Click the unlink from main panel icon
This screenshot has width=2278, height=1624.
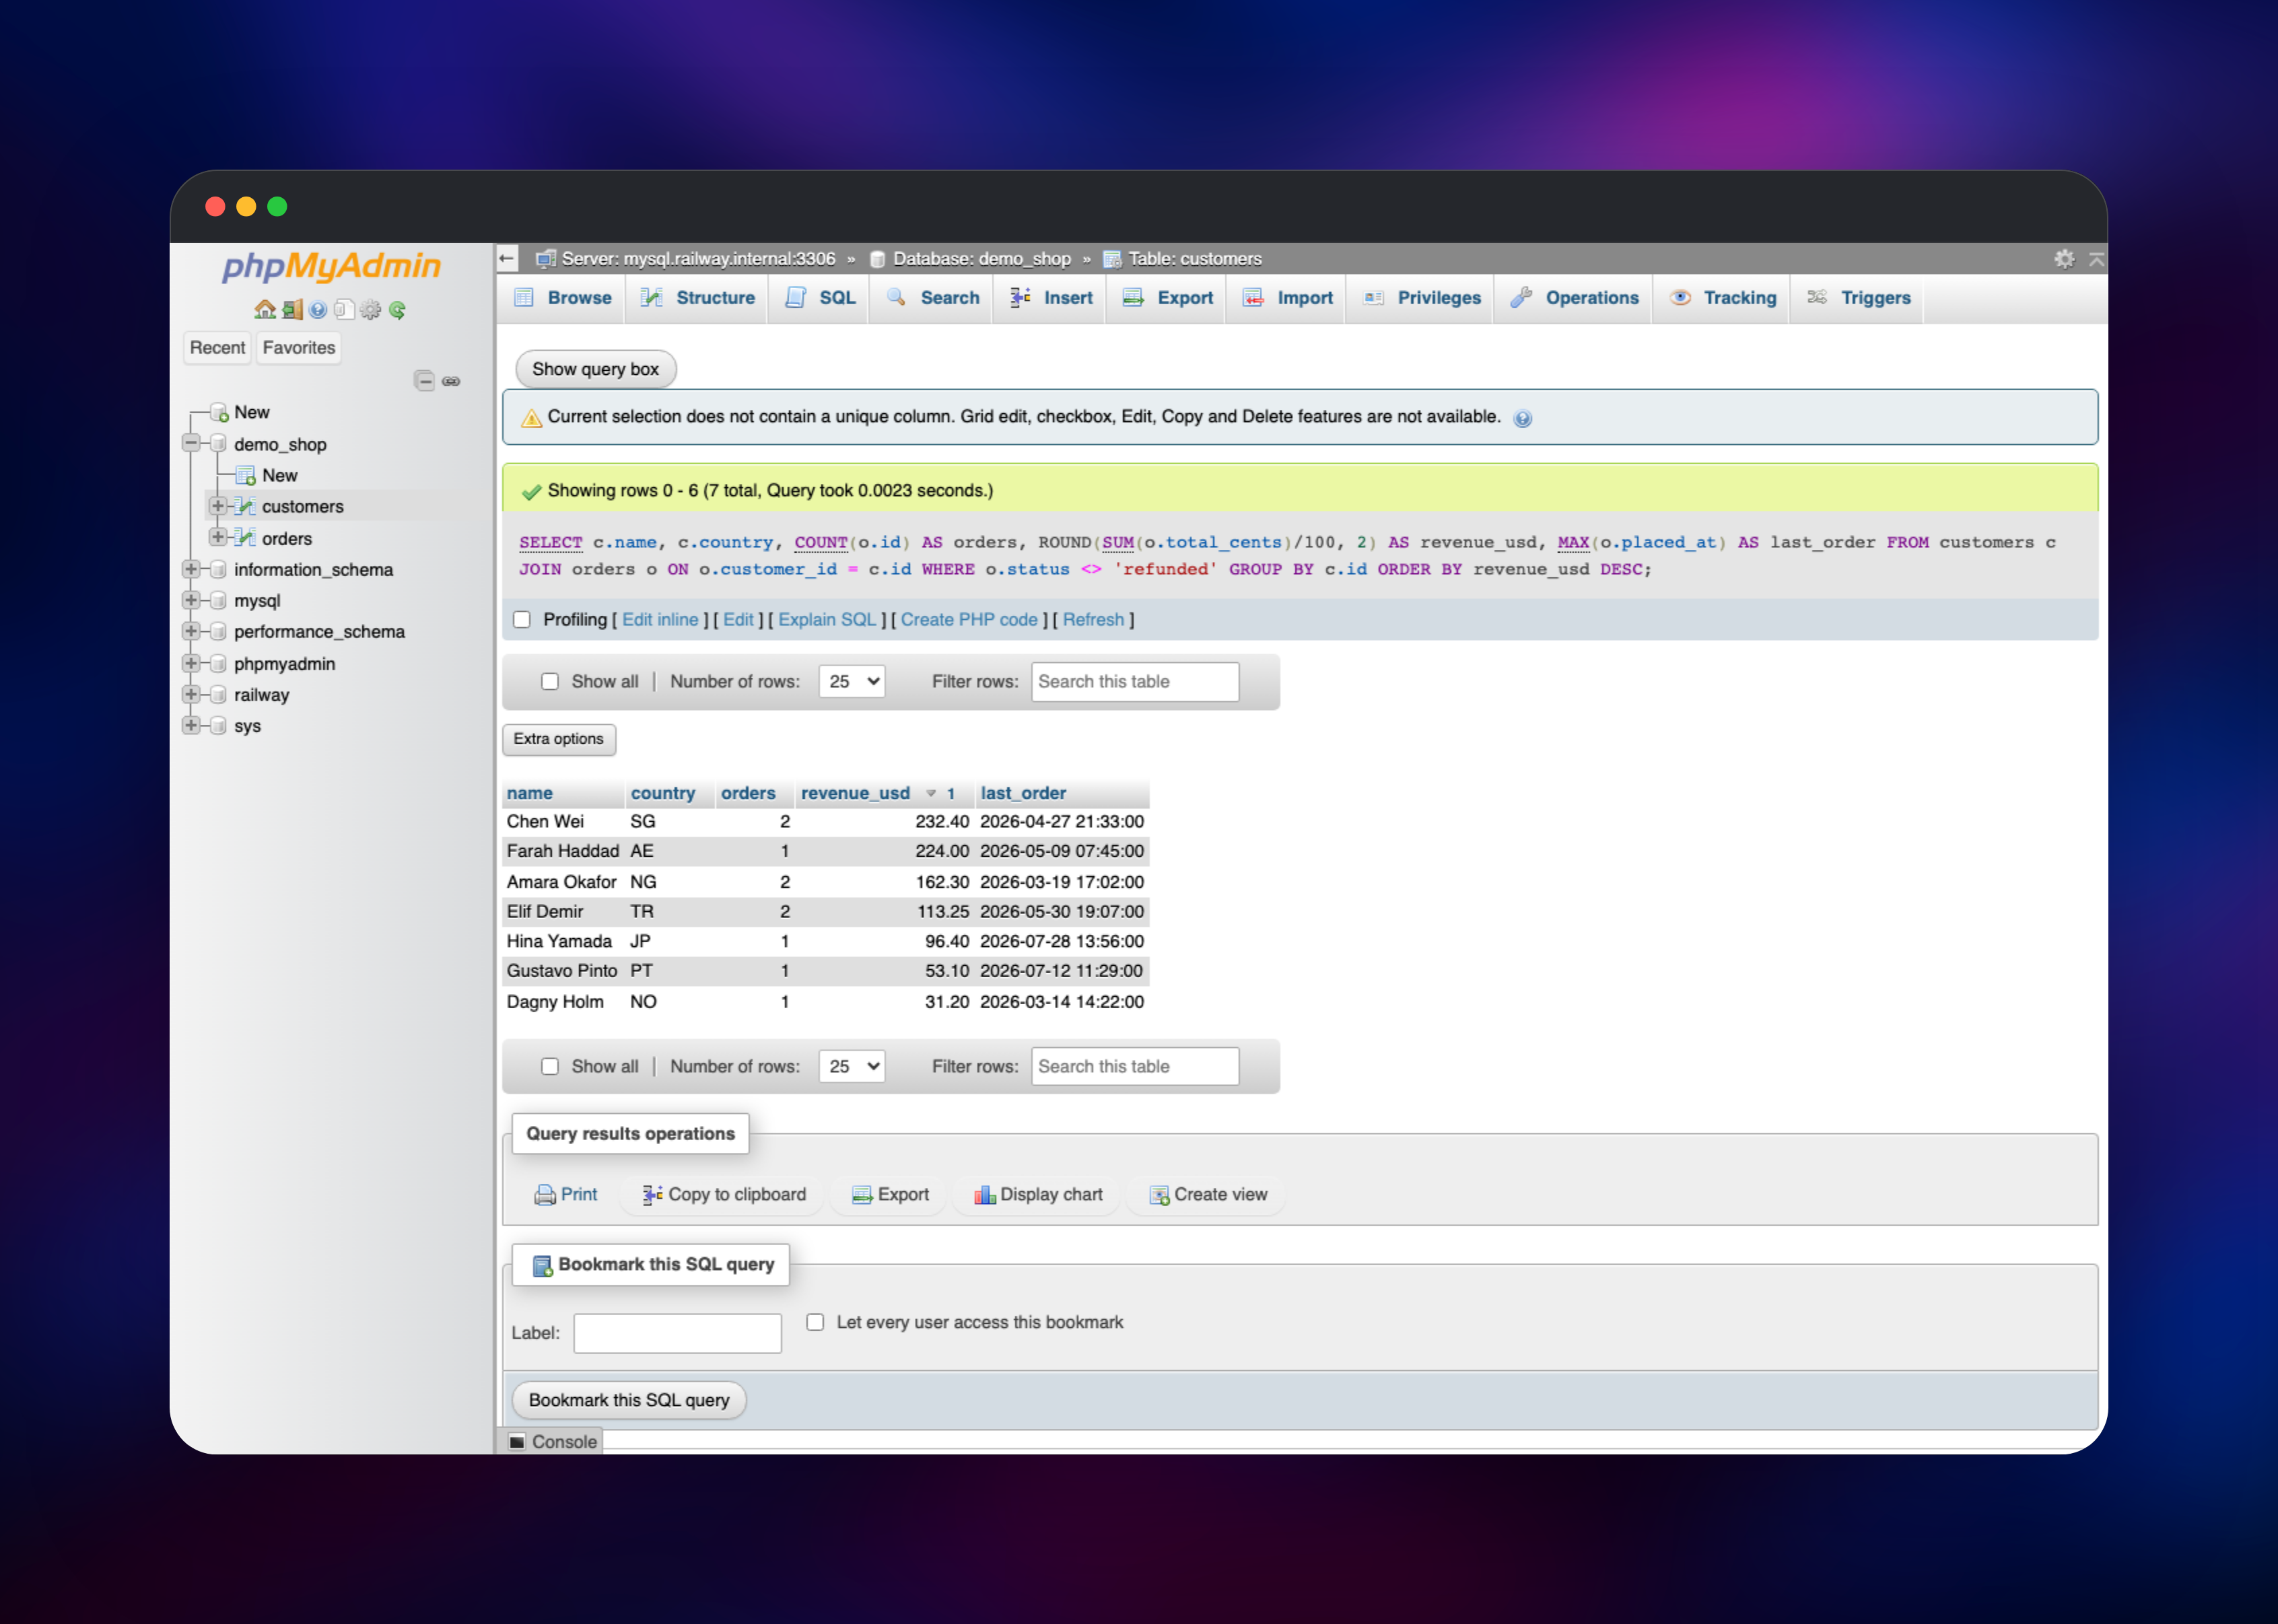pos(451,381)
